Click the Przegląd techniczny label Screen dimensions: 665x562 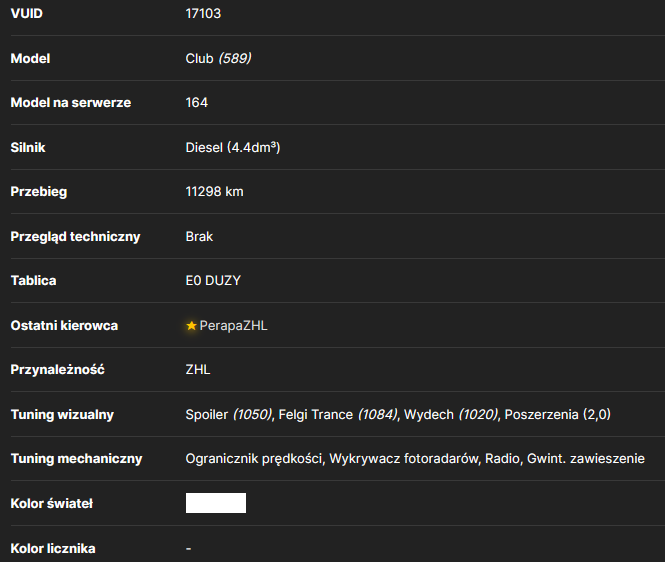(x=75, y=237)
